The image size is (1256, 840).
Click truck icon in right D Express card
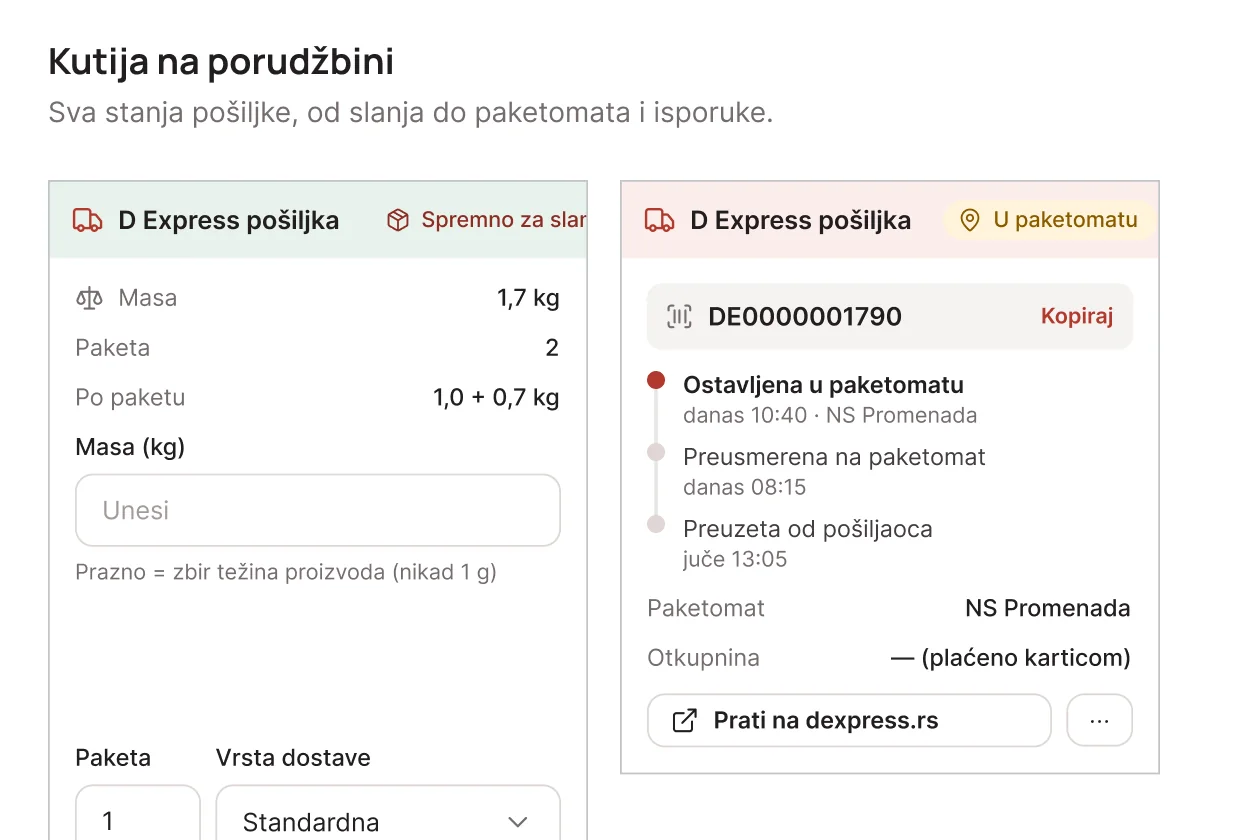[x=659, y=220]
